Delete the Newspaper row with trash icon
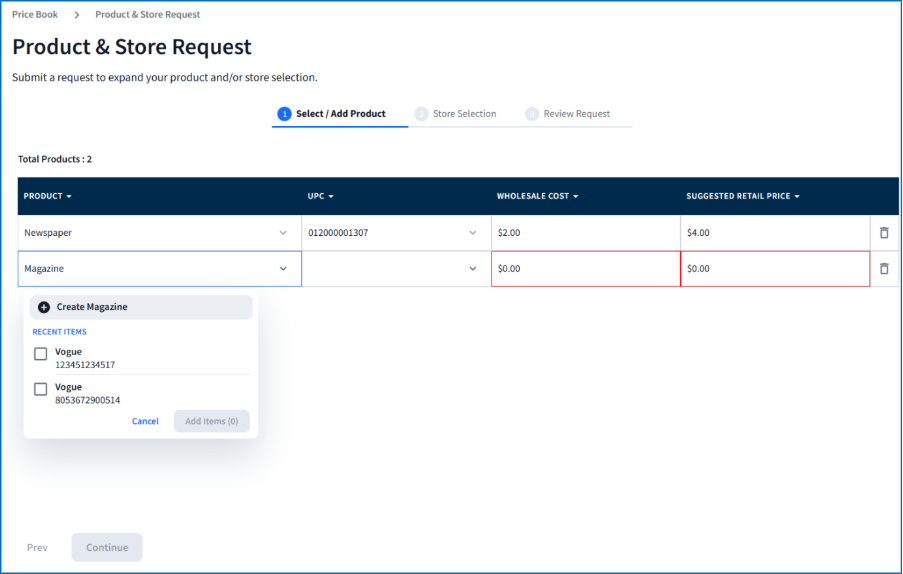This screenshot has height=574, width=903. coord(883,233)
